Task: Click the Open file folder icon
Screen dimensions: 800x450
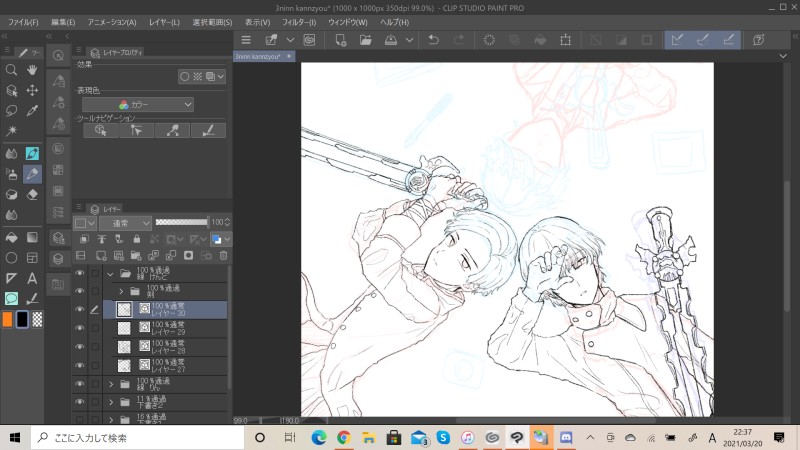Action: click(366, 40)
